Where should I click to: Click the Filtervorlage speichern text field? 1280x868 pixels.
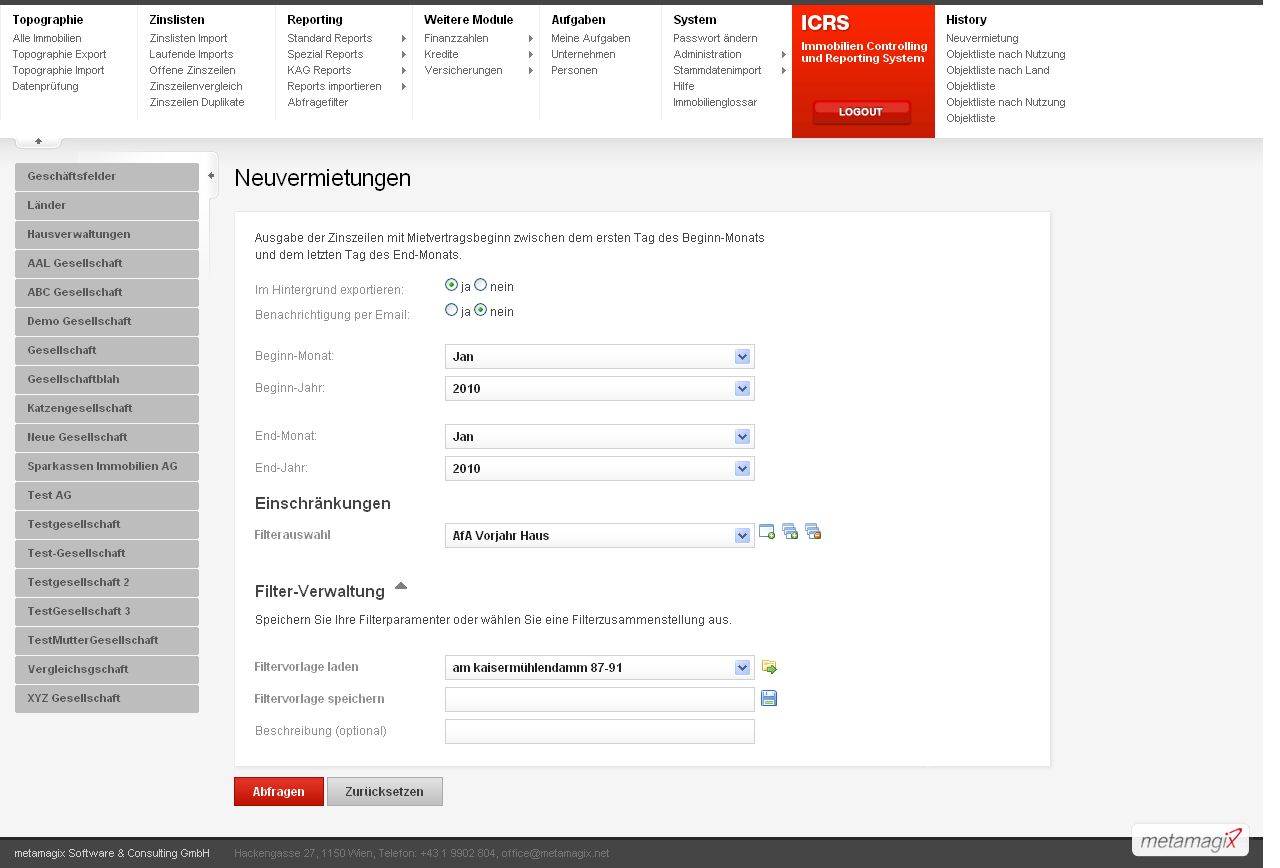tap(600, 699)
